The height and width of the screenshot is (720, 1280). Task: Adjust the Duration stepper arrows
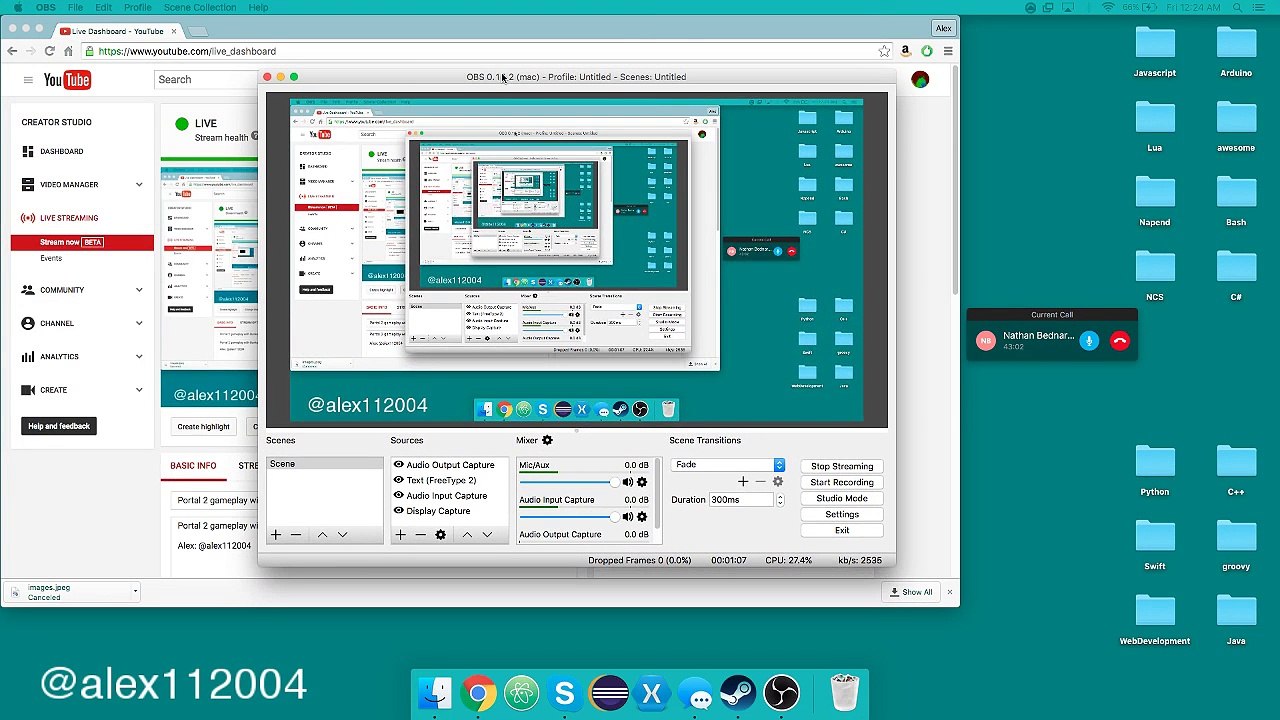pyautogui.click(x=780, y=500)
